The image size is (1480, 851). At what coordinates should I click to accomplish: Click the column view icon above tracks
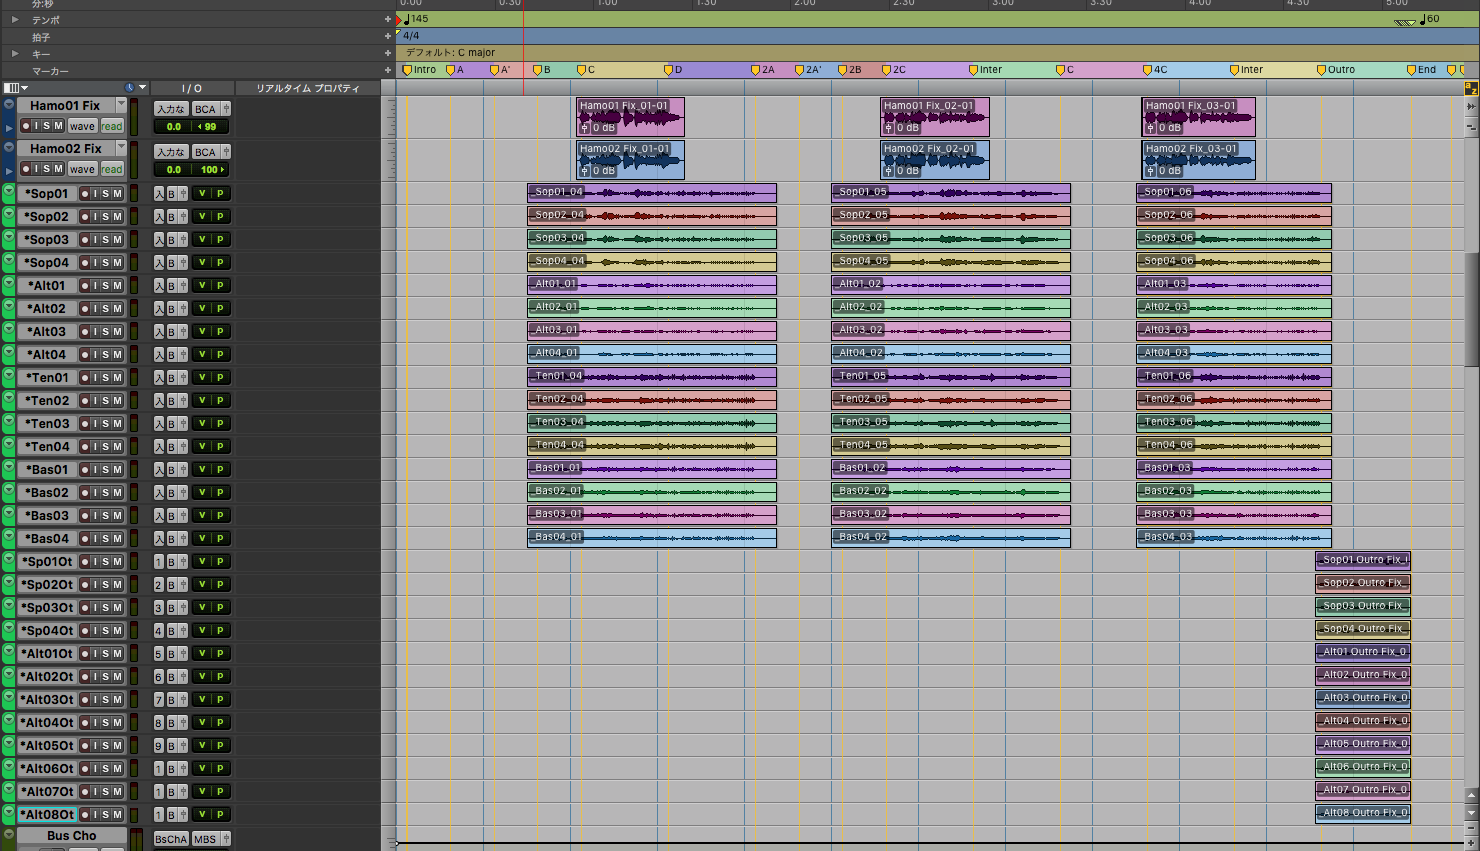[x=11, y=88]
